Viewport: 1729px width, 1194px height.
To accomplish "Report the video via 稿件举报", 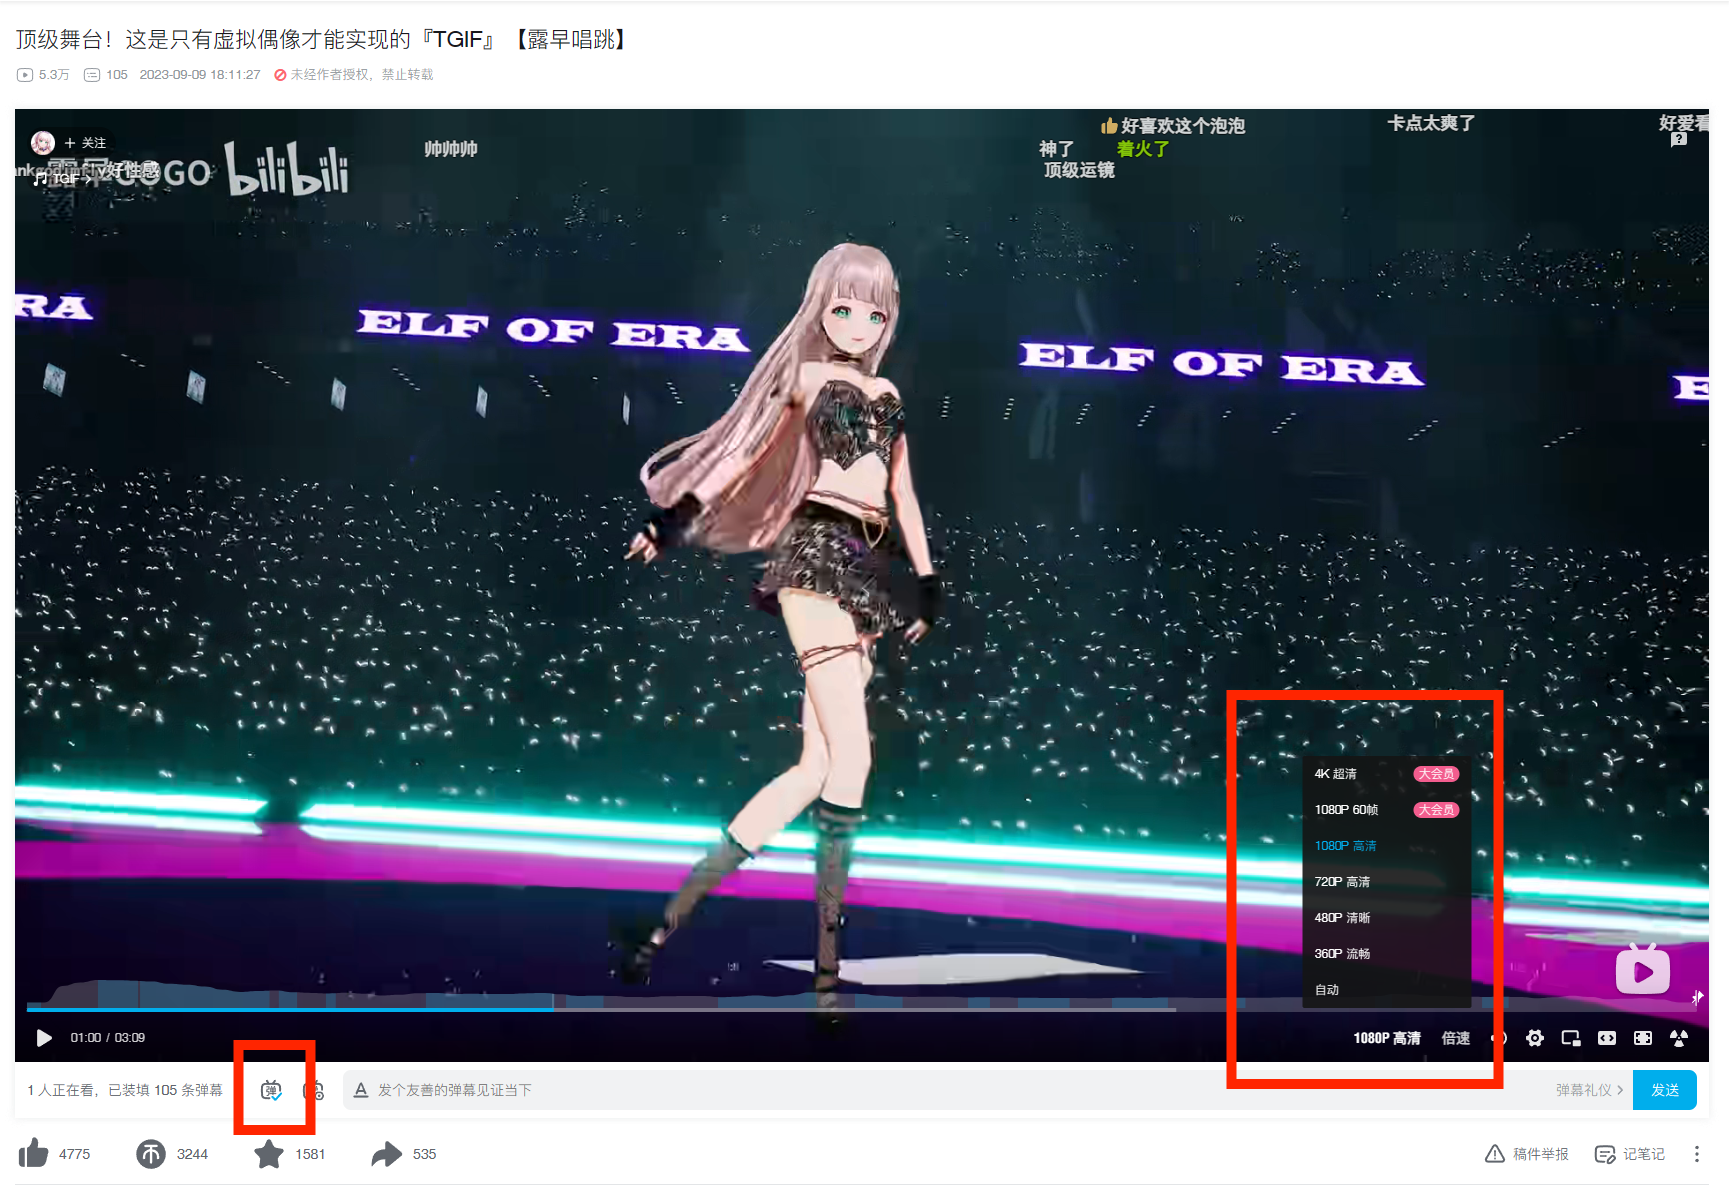I will 1527,1154.
